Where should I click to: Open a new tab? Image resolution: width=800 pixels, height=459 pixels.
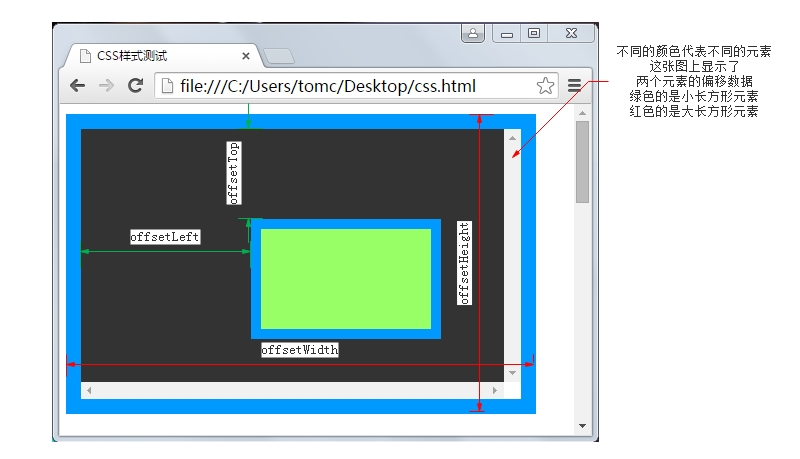tap(279, 56)
